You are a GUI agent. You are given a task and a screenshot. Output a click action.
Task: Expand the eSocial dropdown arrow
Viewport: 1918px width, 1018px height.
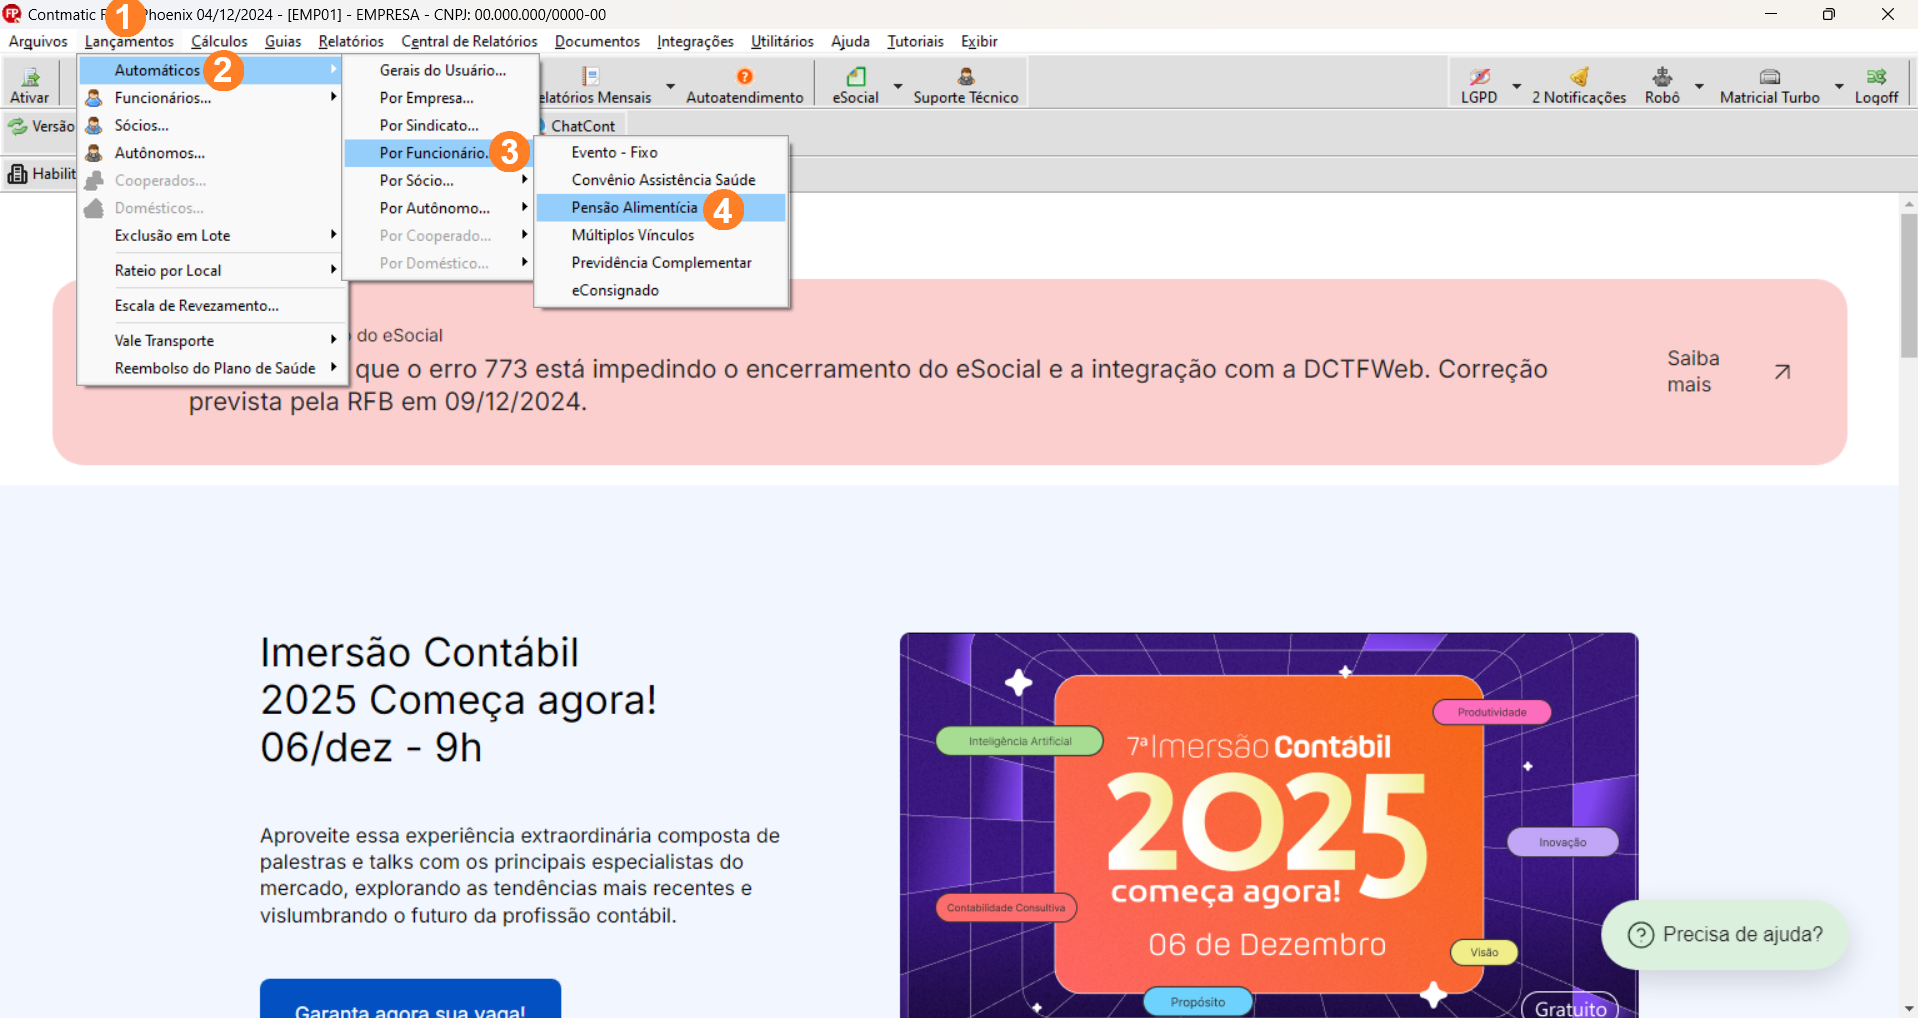click(897, 86)
